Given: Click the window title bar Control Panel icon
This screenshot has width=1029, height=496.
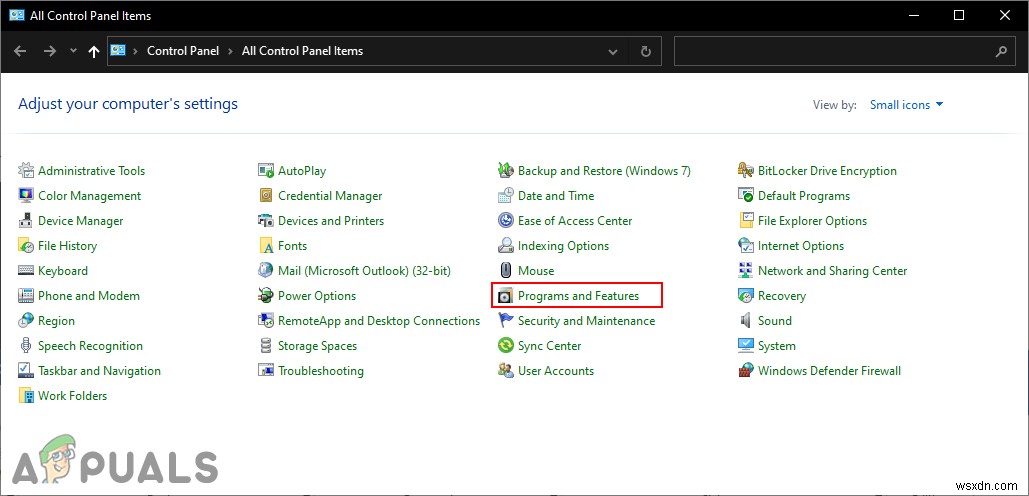Looking at the screenshot, I should pyautogui.click(x=17, y=15).
